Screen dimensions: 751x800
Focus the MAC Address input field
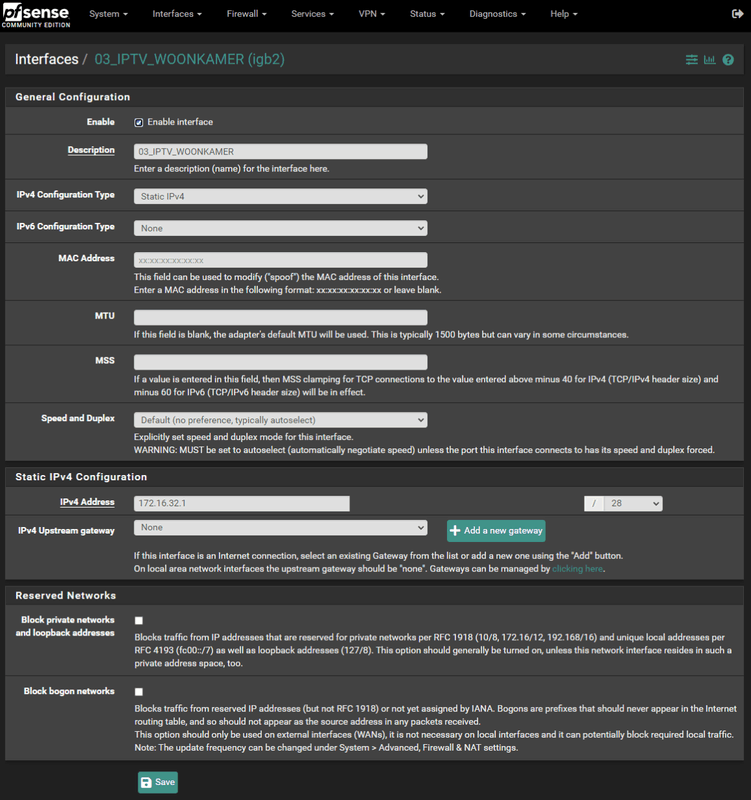[281, 260]
